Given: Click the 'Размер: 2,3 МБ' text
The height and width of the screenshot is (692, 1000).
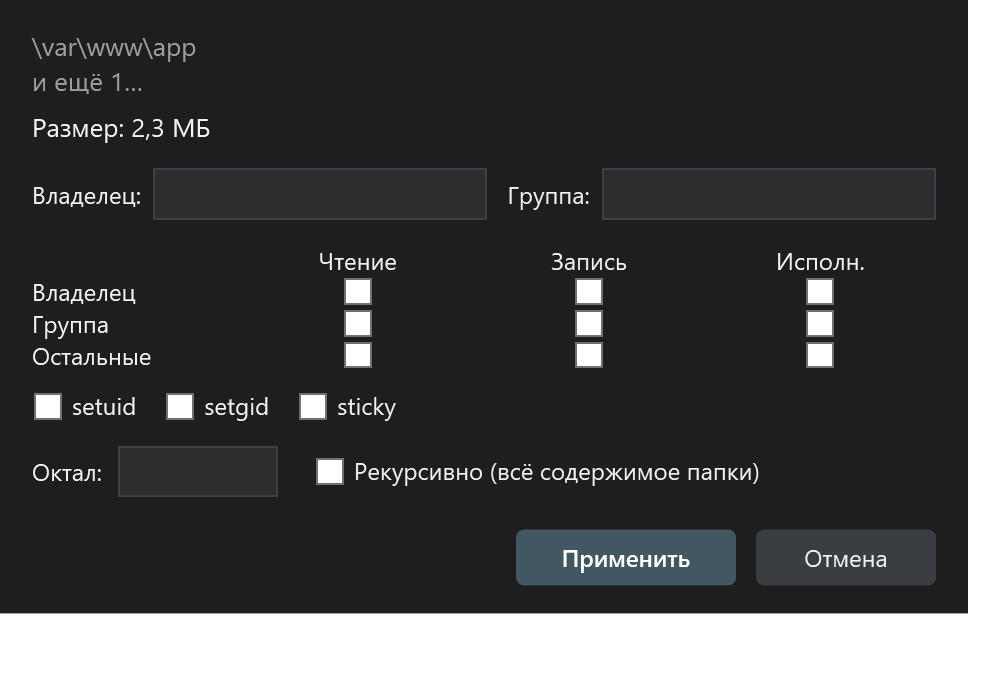Looking at the screenshot, I should 121,129.
